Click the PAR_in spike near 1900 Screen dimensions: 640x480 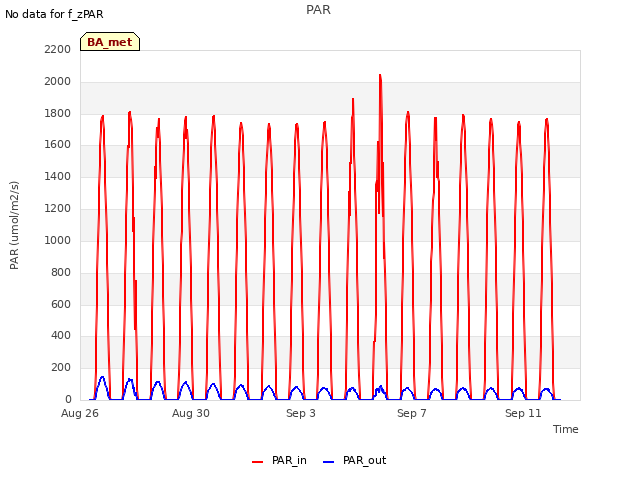[353, 99]
